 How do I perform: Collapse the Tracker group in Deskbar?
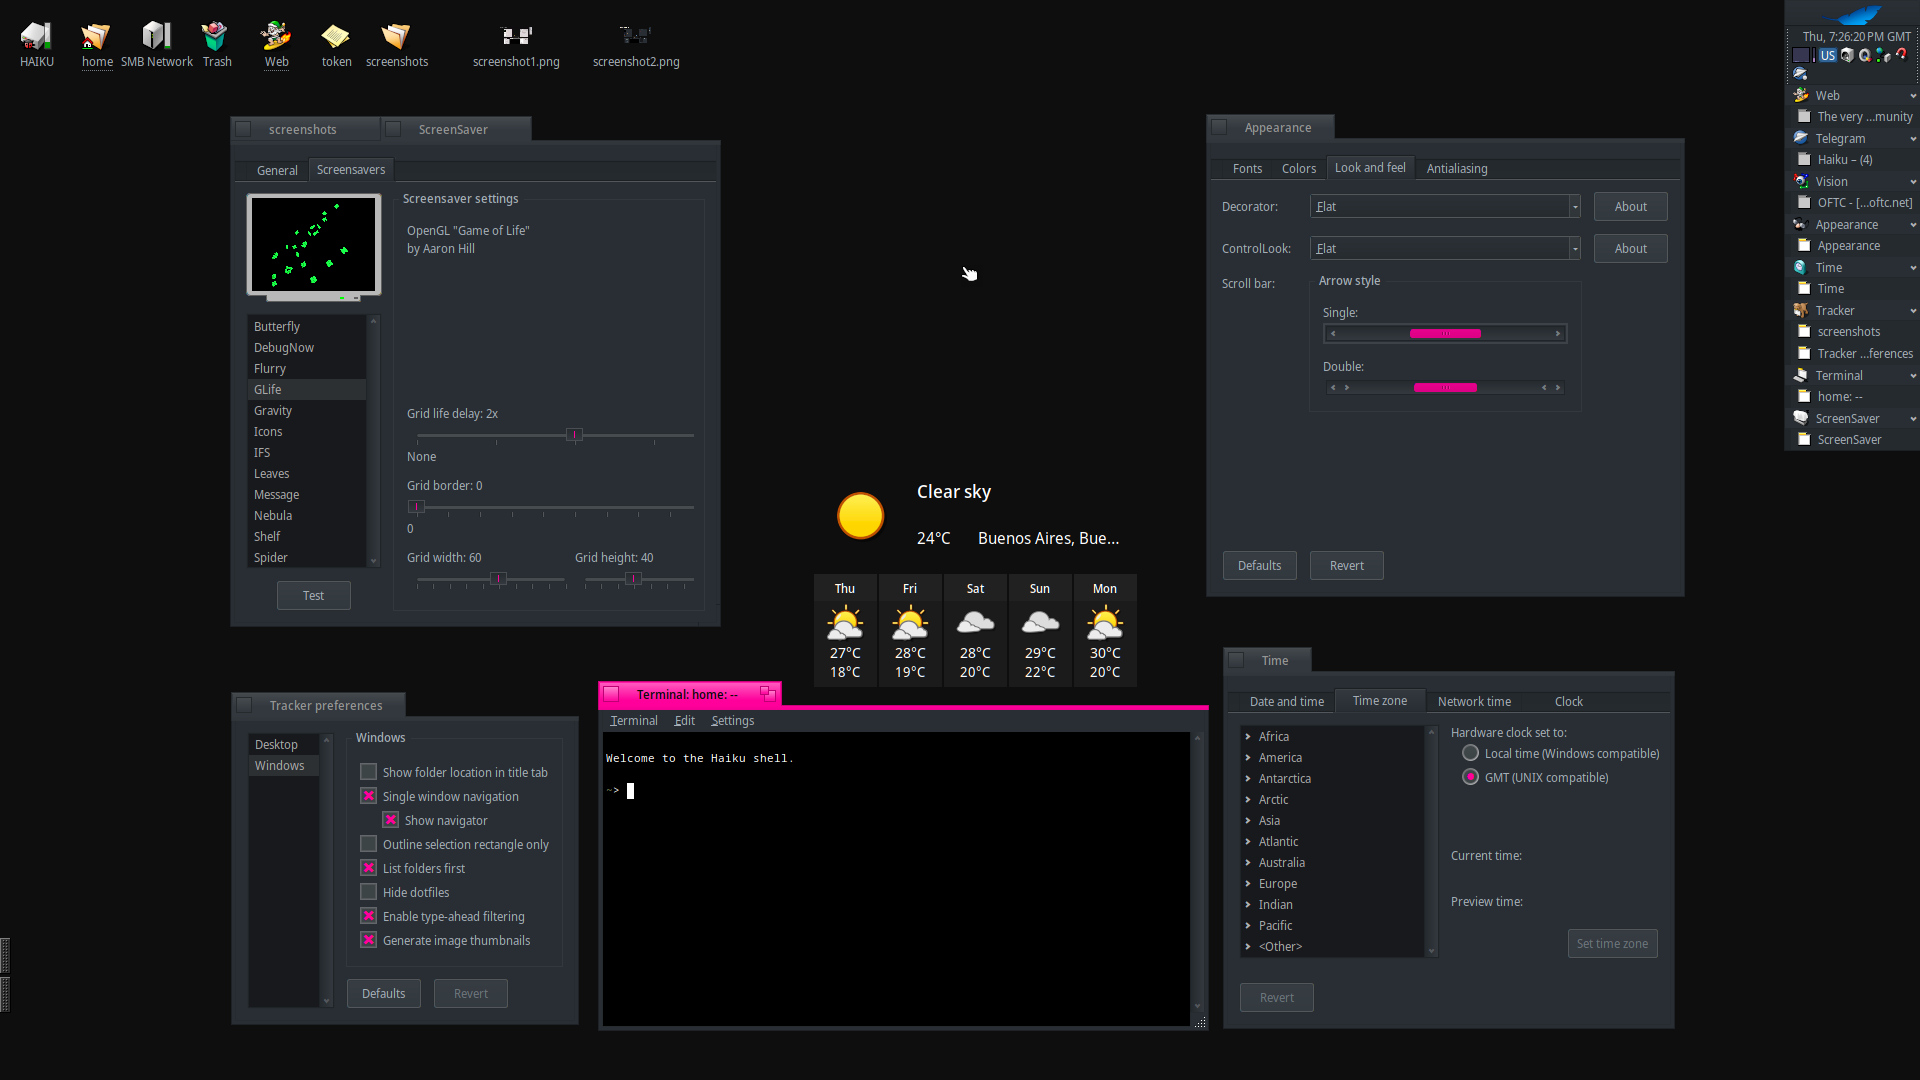[1912, 311]
